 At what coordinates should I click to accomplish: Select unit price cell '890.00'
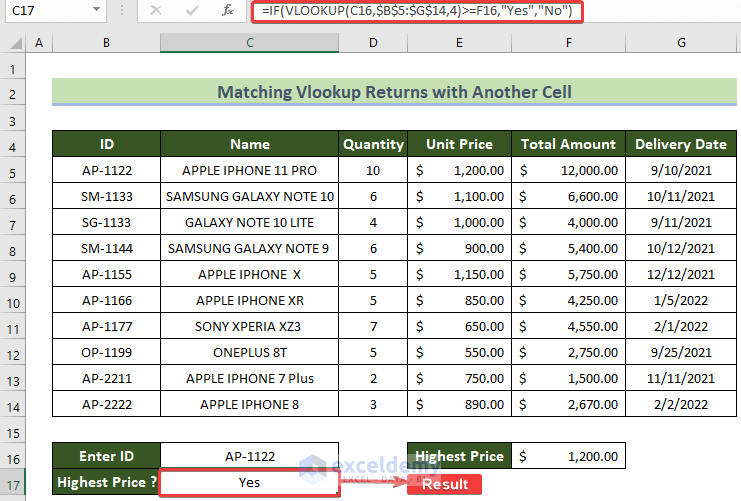(x=459, y=404)
